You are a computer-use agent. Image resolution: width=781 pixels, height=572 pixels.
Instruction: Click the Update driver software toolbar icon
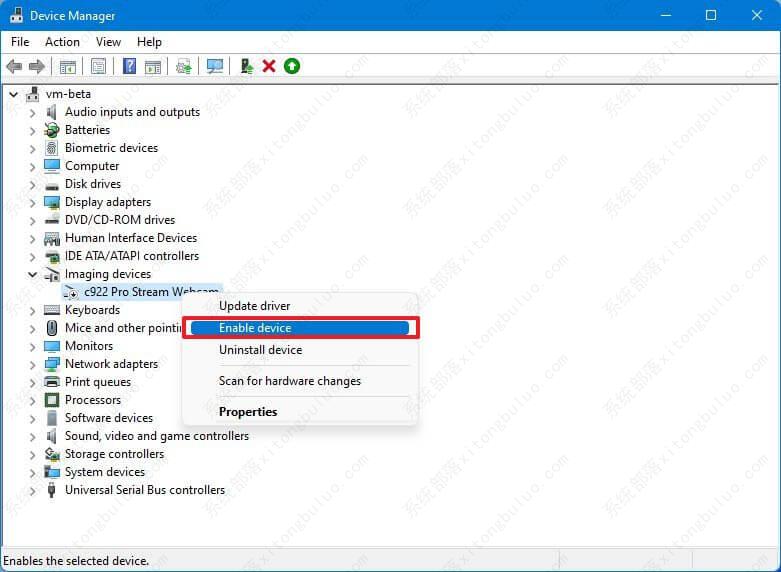[184, 66]
